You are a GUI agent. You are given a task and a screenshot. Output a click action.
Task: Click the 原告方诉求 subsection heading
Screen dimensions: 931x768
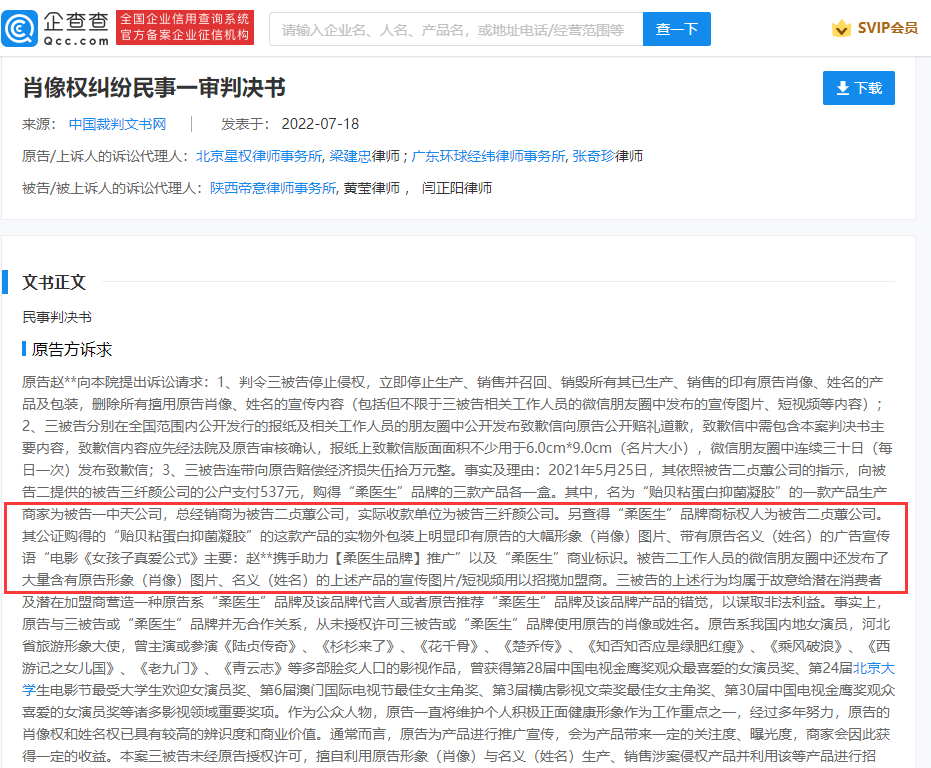coord(72,350)
